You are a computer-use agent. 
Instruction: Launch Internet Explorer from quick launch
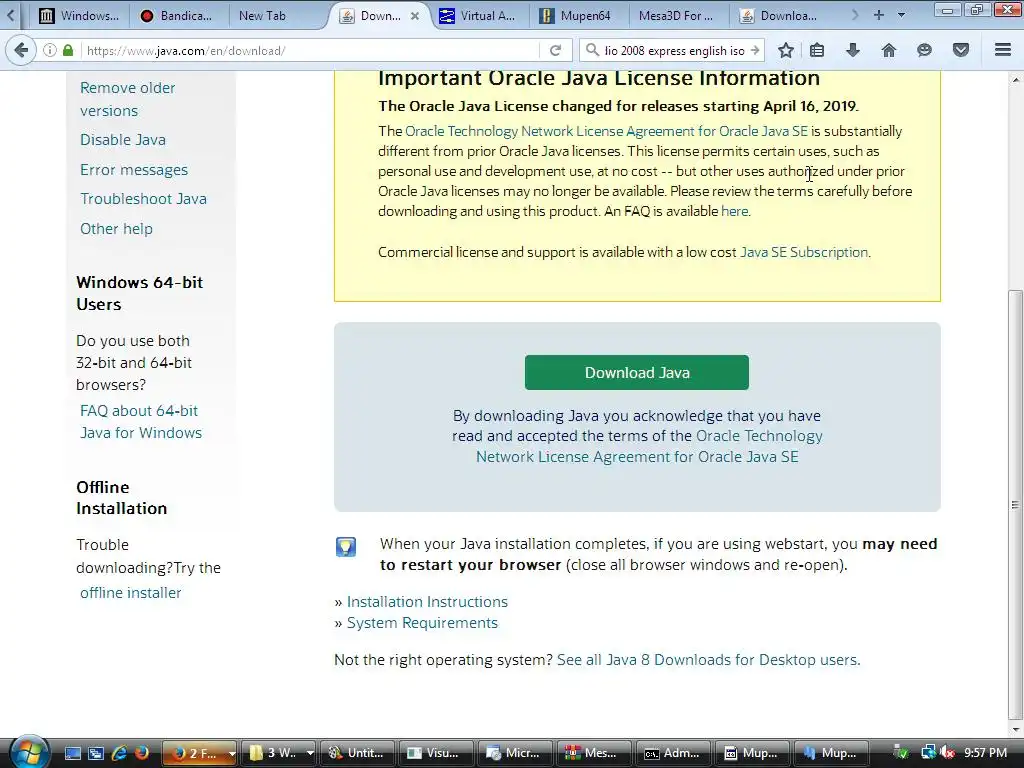119,753
